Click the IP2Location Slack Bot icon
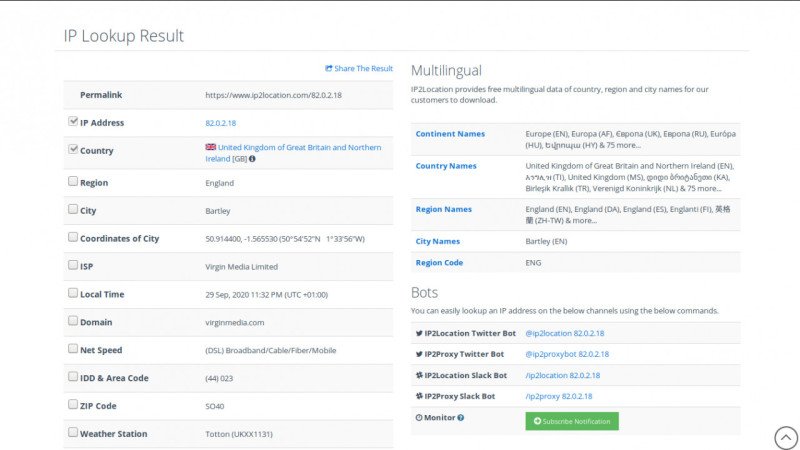This screenshot has width=800, height=450. (x=419, y=375)
